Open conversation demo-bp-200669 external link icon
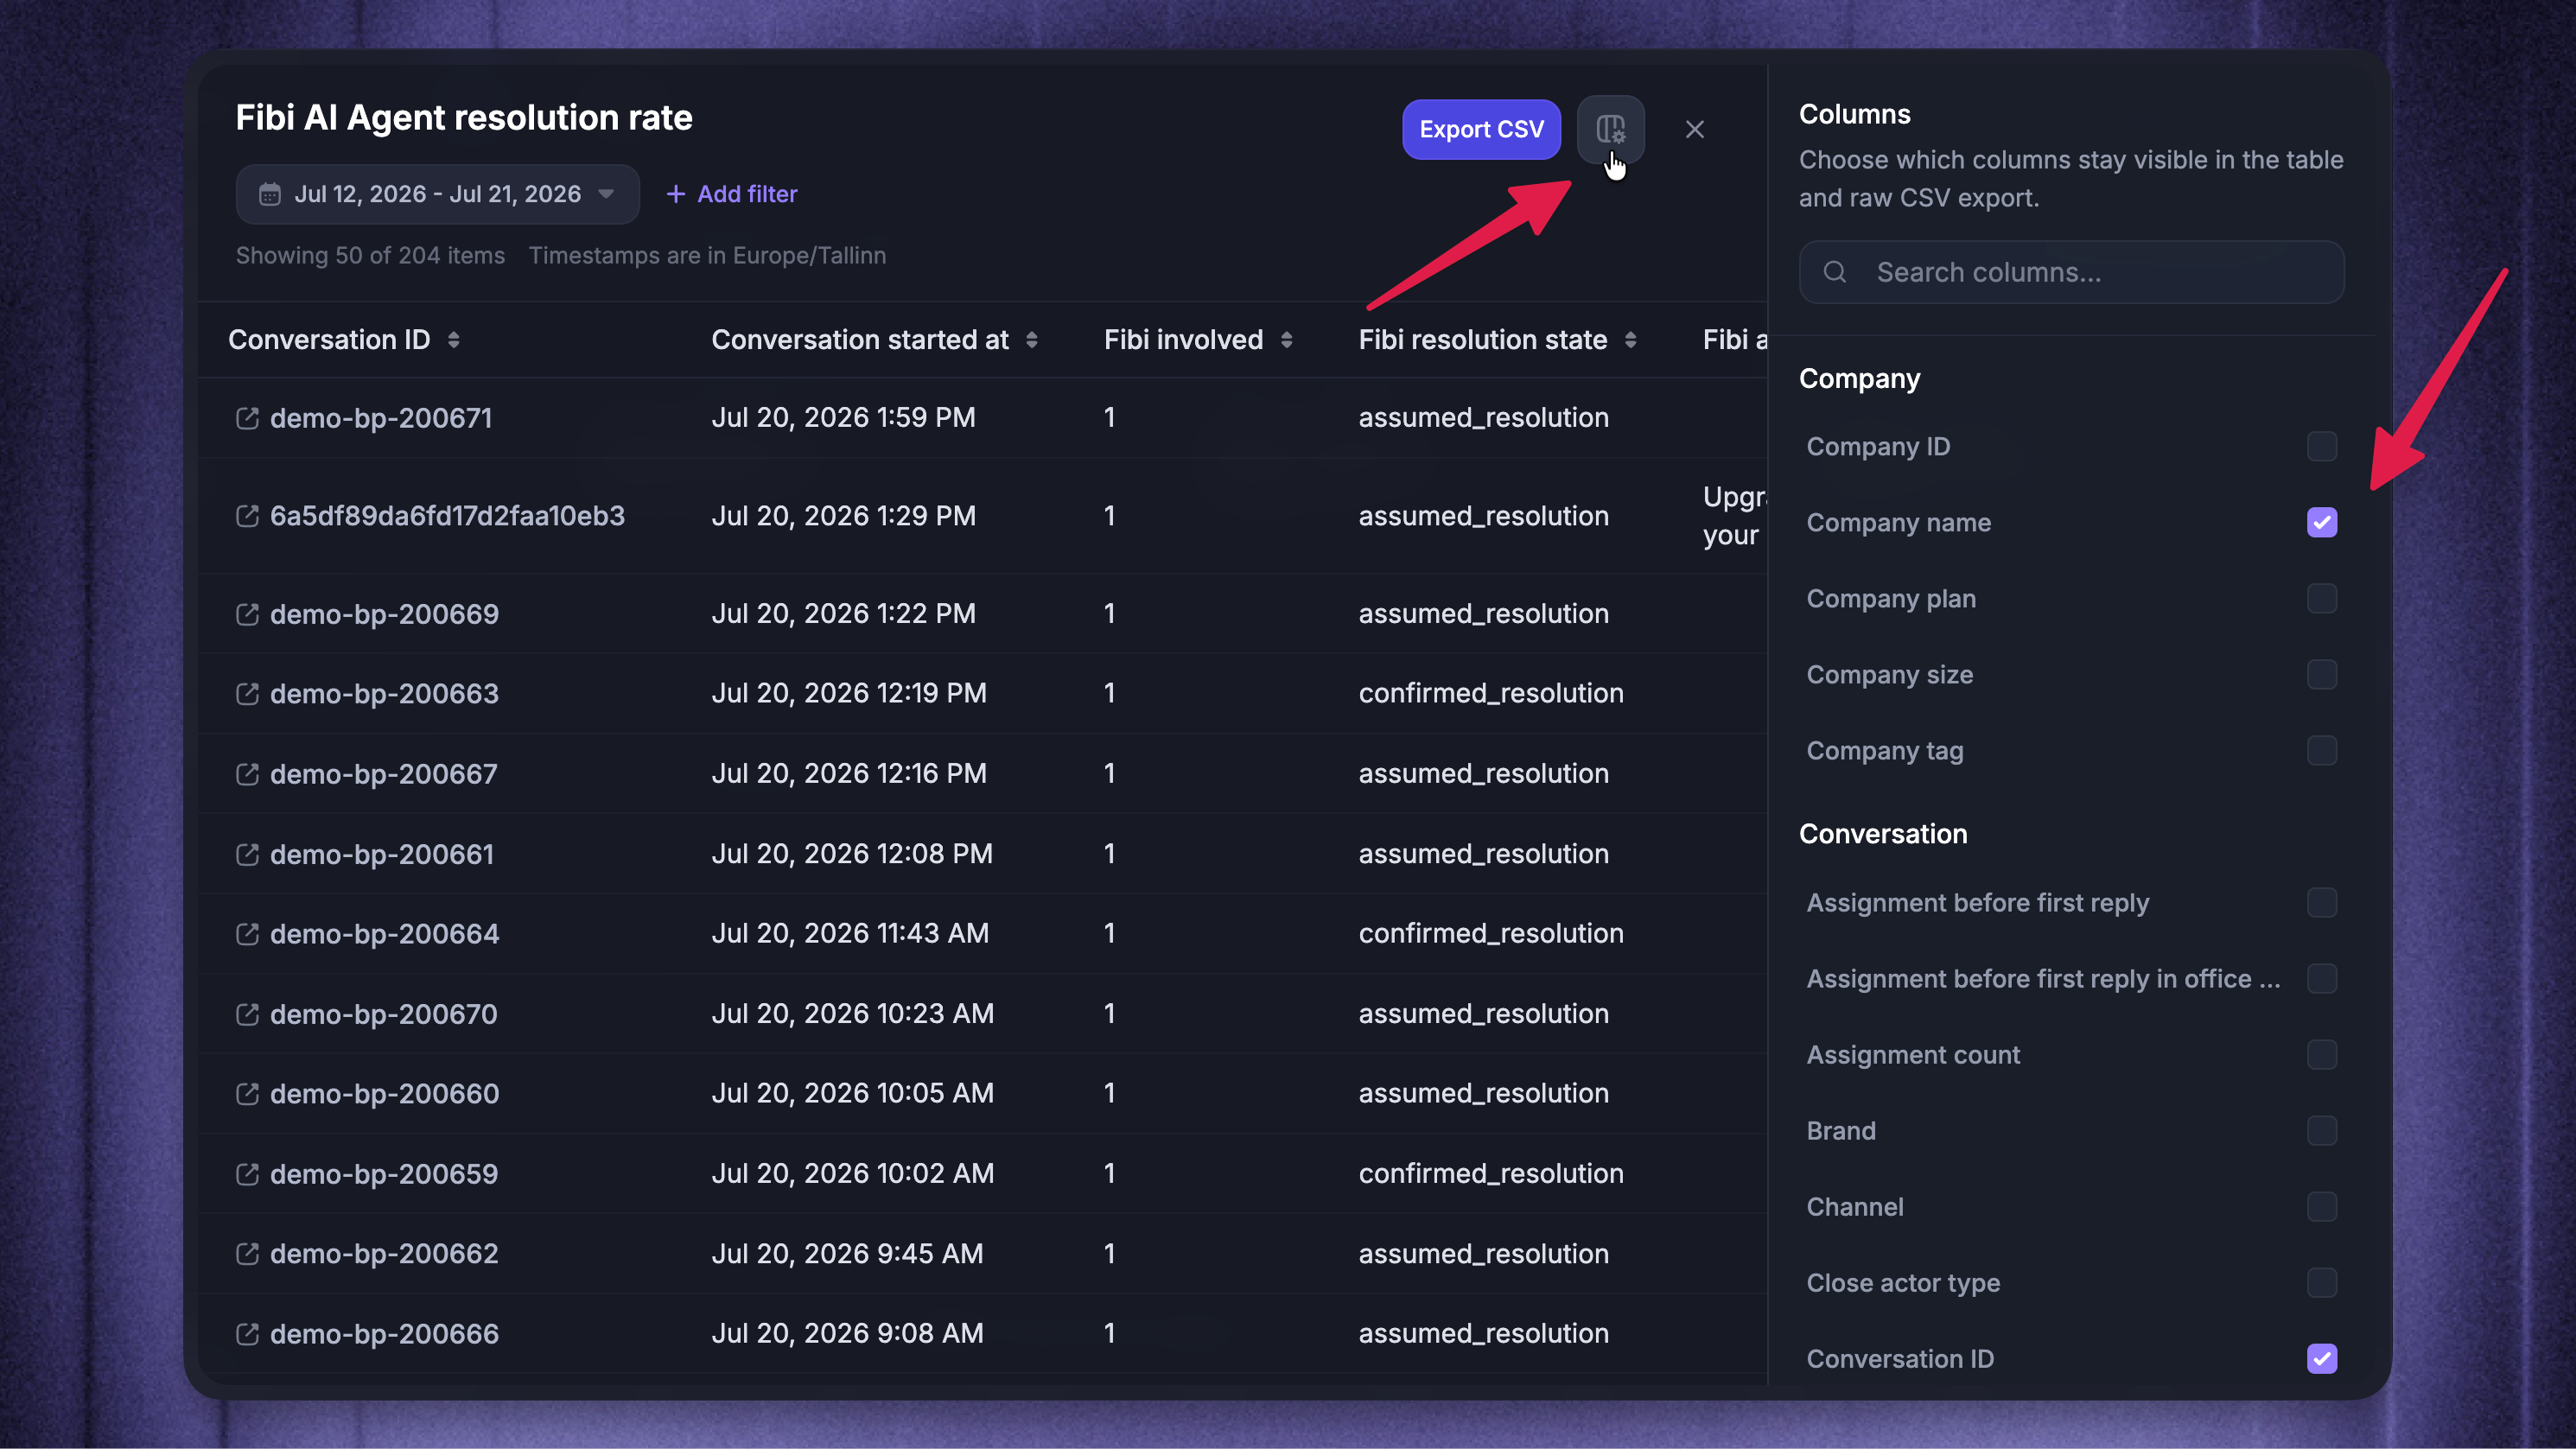 coord(247,614)
